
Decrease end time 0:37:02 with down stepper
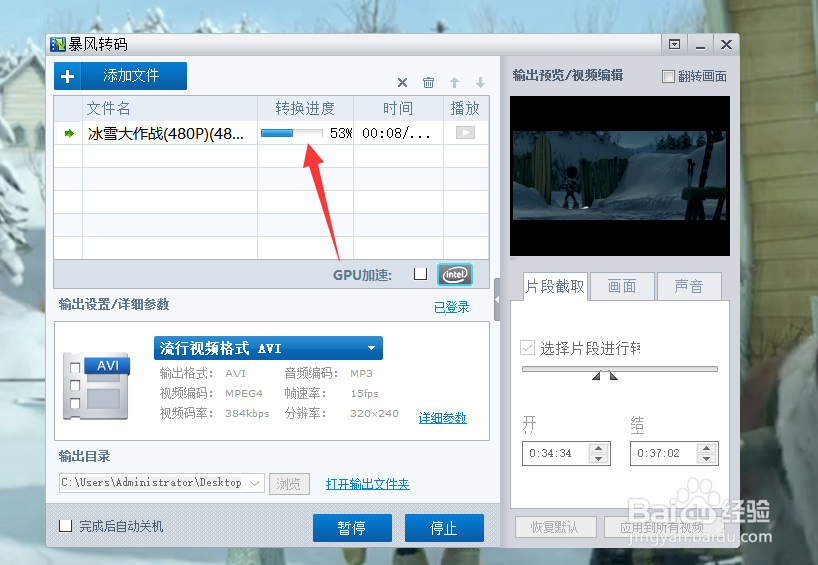coord(706,459)
